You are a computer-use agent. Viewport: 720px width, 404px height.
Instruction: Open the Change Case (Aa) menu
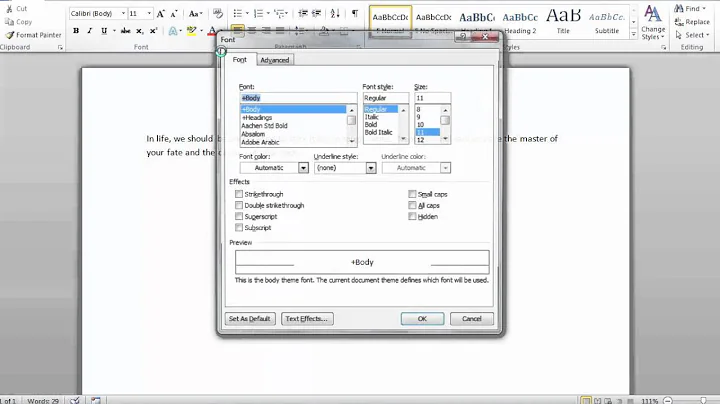[x=195, y=14]
